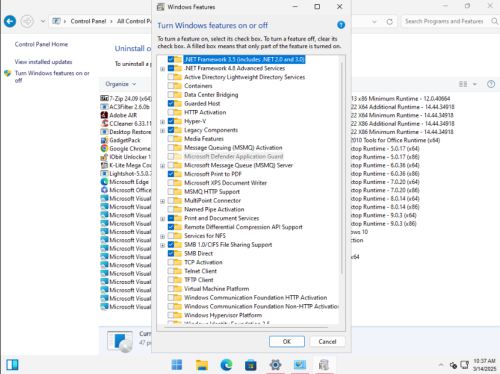Launch Microsoft Edge from taskbar
The image size is (500, 374).
pos(226,365)
